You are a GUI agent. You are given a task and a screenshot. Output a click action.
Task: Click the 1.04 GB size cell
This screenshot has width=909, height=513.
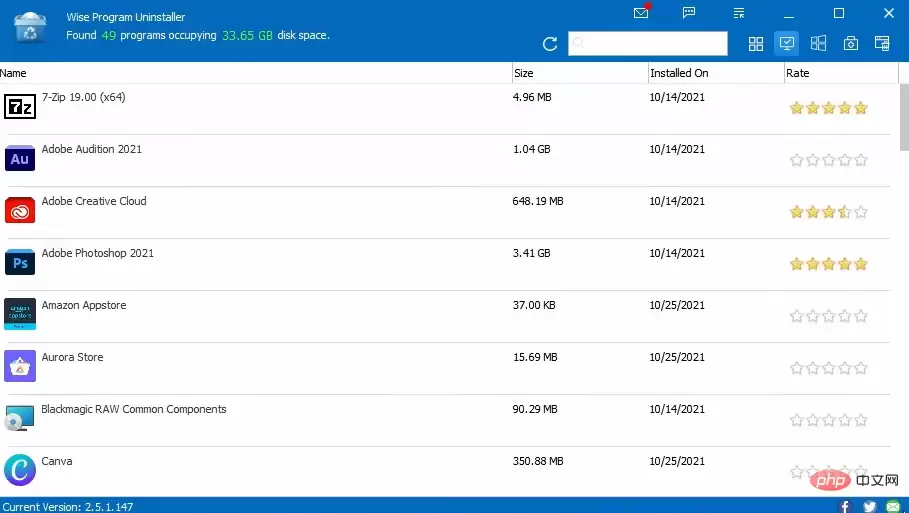(532, 149)
